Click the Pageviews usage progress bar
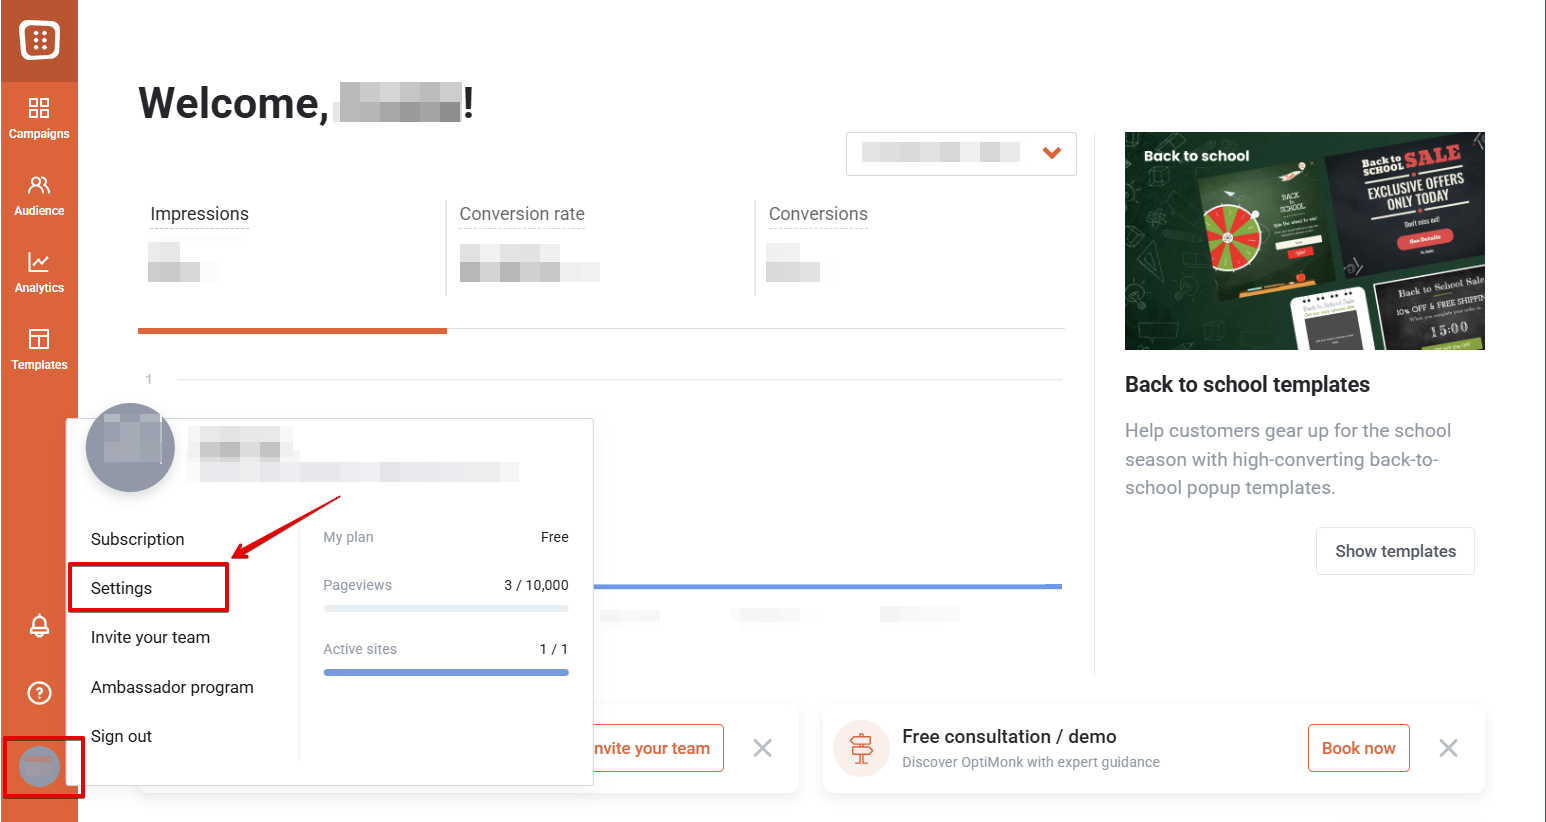 tap(445, 608)
